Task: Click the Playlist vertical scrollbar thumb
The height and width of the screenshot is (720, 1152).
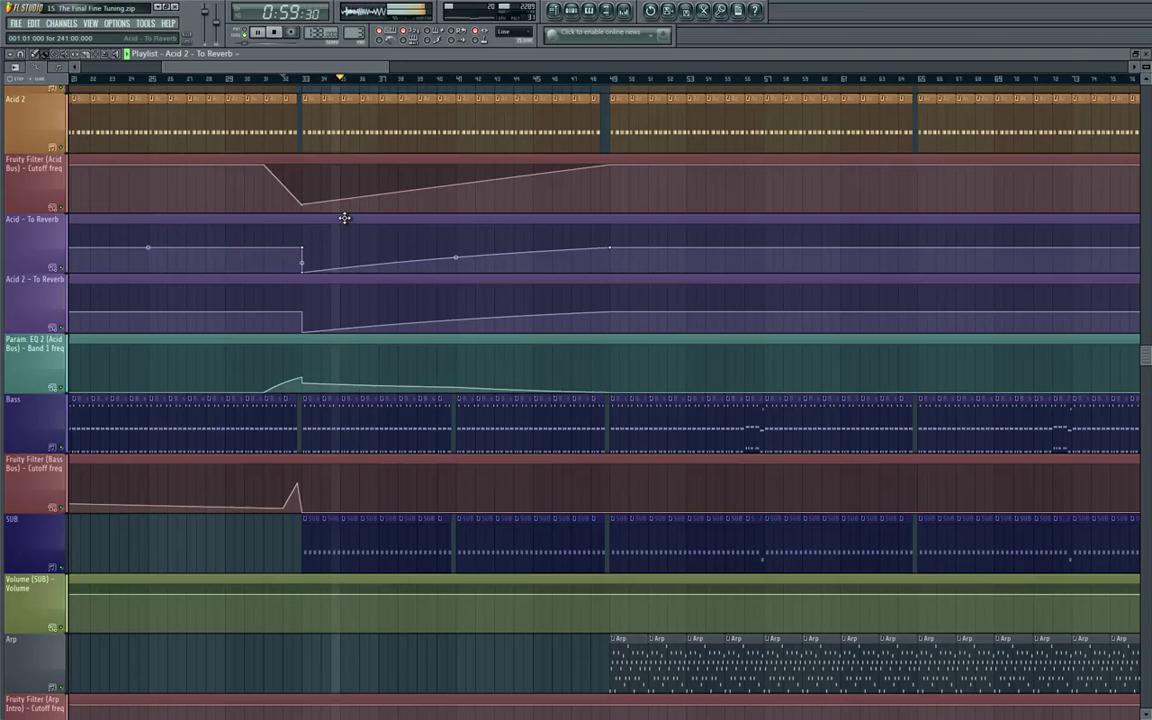Action: coord(1145,356)
